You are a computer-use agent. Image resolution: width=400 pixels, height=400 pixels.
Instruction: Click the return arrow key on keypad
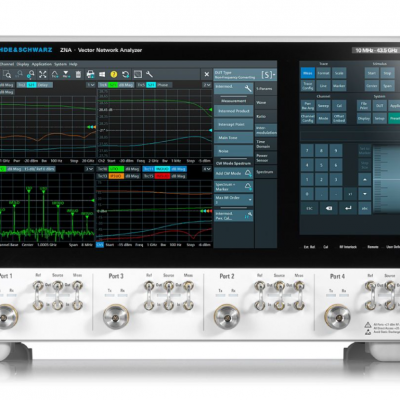click(x=348, y=208)
